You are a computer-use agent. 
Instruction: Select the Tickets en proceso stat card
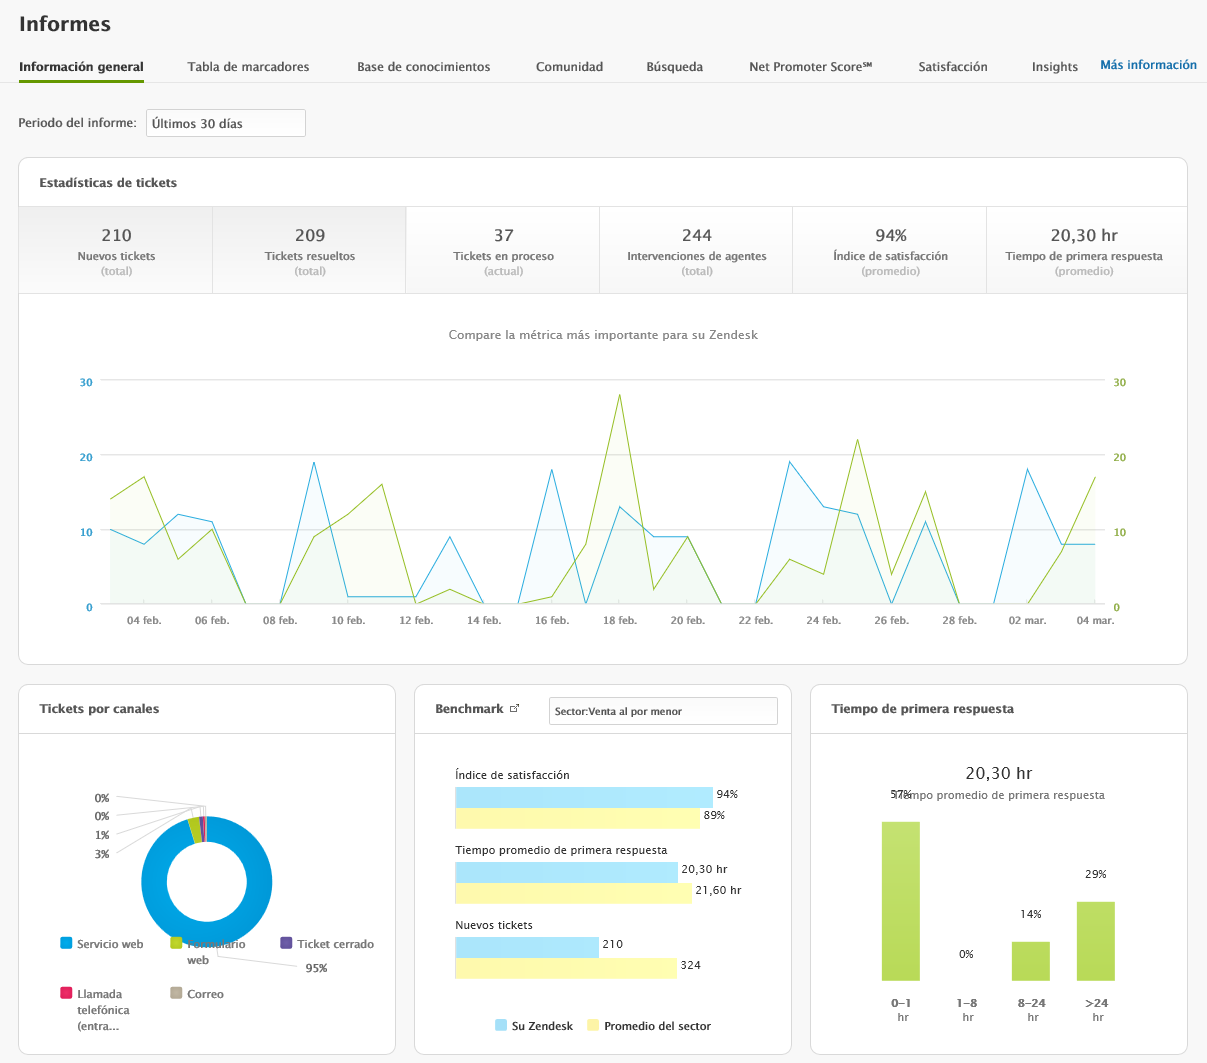click(x=502, y=250)
